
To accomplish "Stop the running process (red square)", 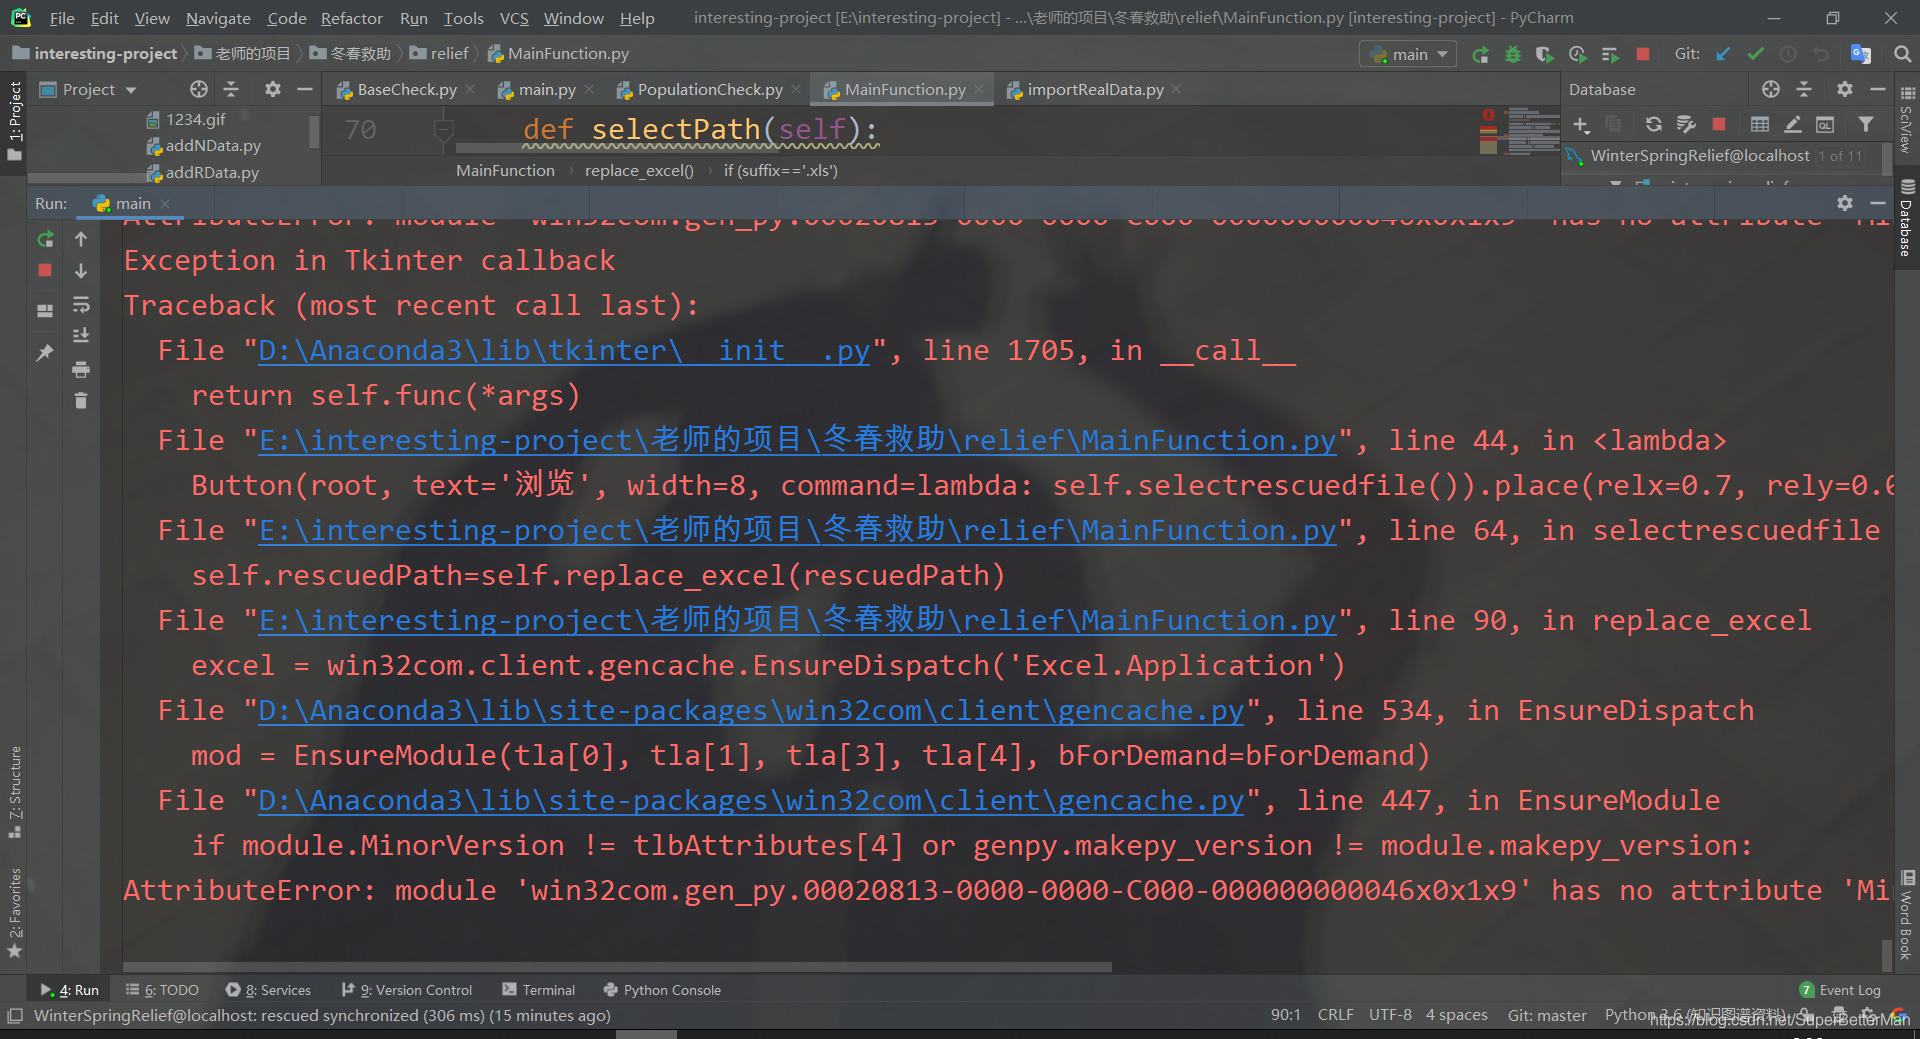I will 1643,55.
